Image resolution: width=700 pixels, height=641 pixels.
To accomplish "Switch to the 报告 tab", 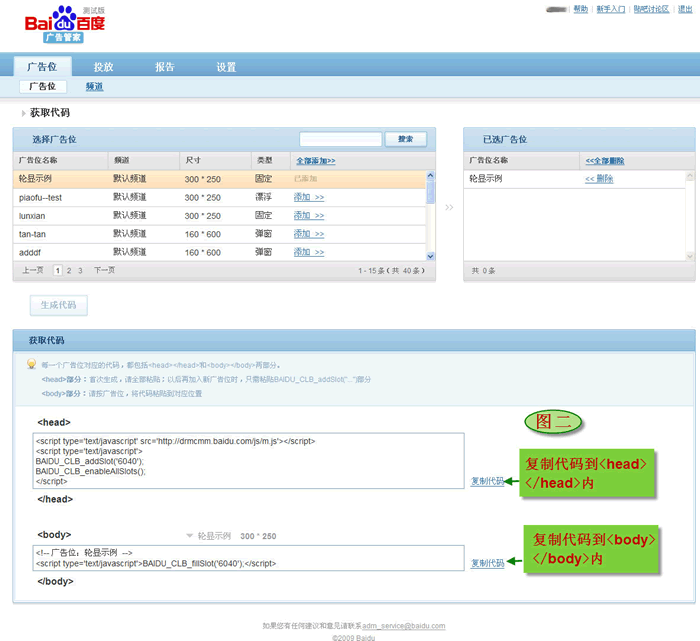I will point(165,67).
